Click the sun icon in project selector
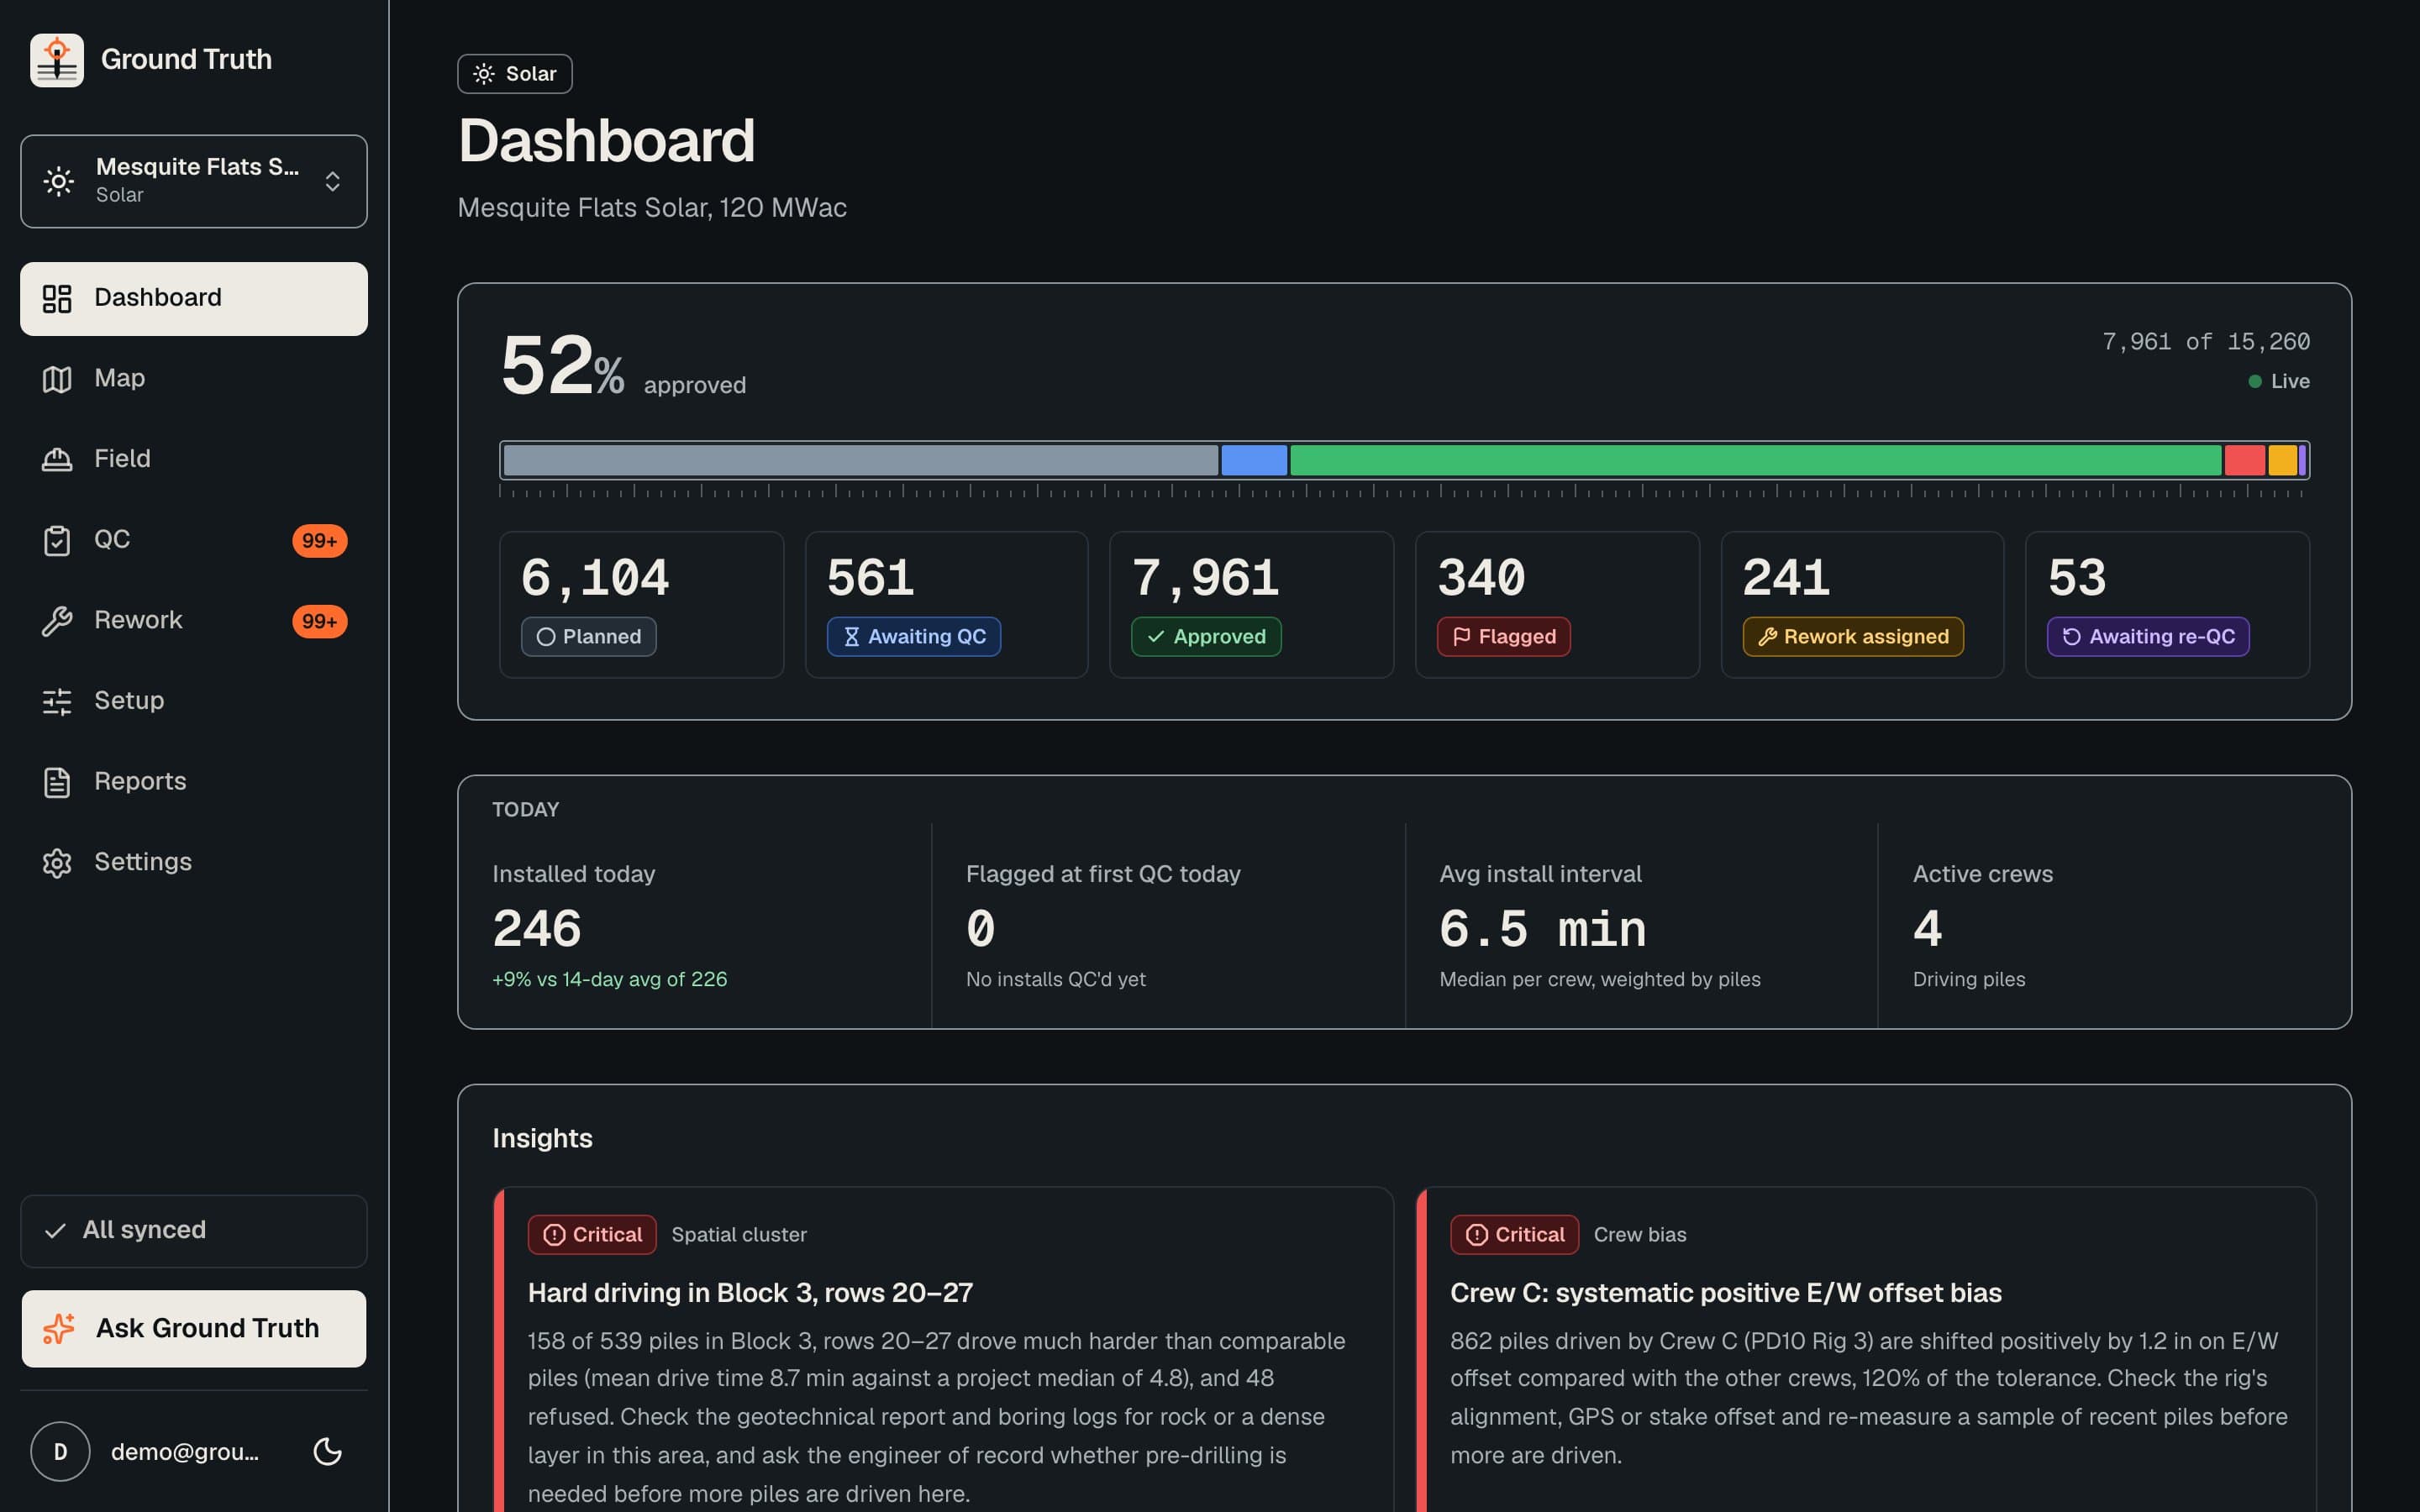The image size is (2420, 1512). 59,181
